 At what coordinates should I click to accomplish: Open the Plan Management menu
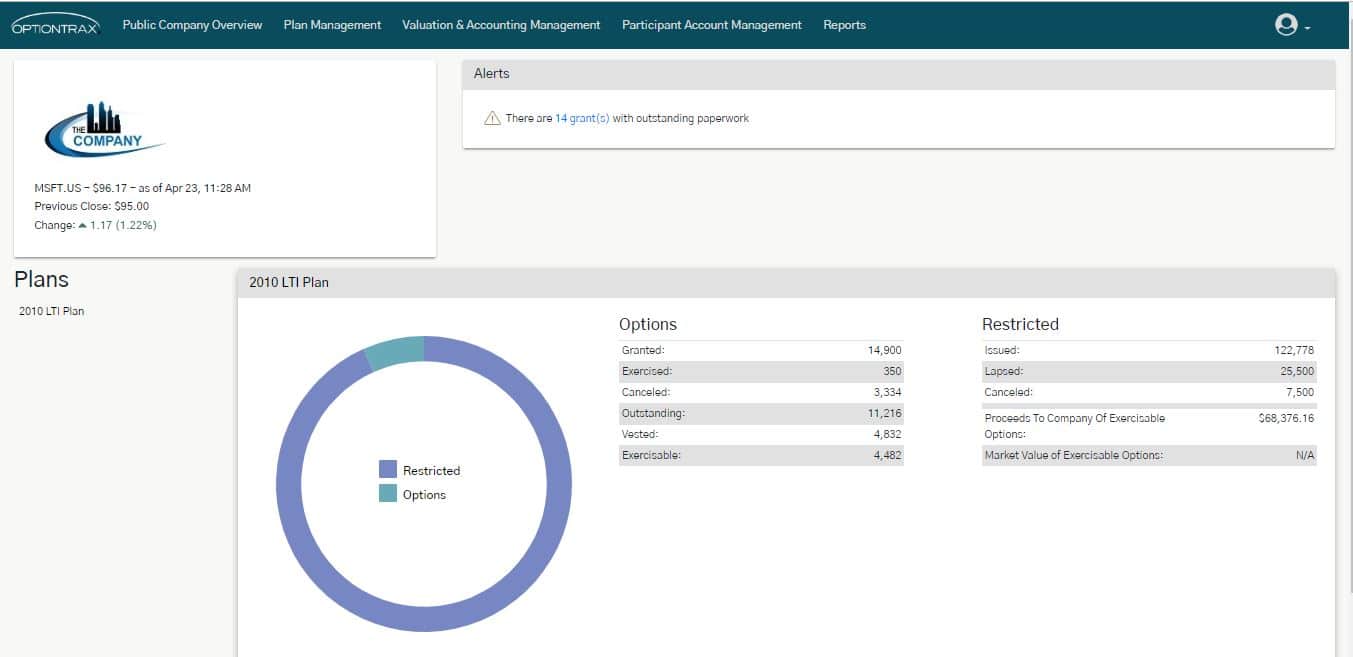[x=332, y=25]
